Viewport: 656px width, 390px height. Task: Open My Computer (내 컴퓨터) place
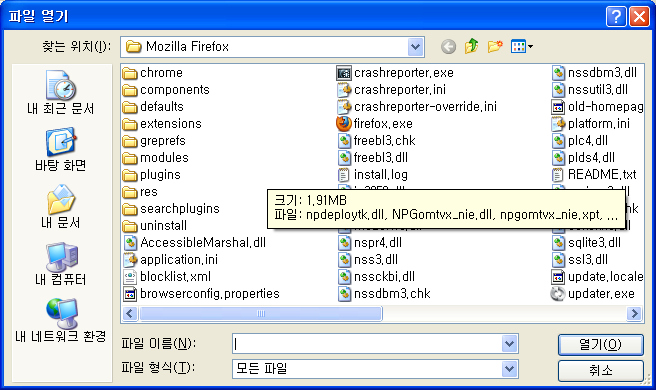(61, 264)
